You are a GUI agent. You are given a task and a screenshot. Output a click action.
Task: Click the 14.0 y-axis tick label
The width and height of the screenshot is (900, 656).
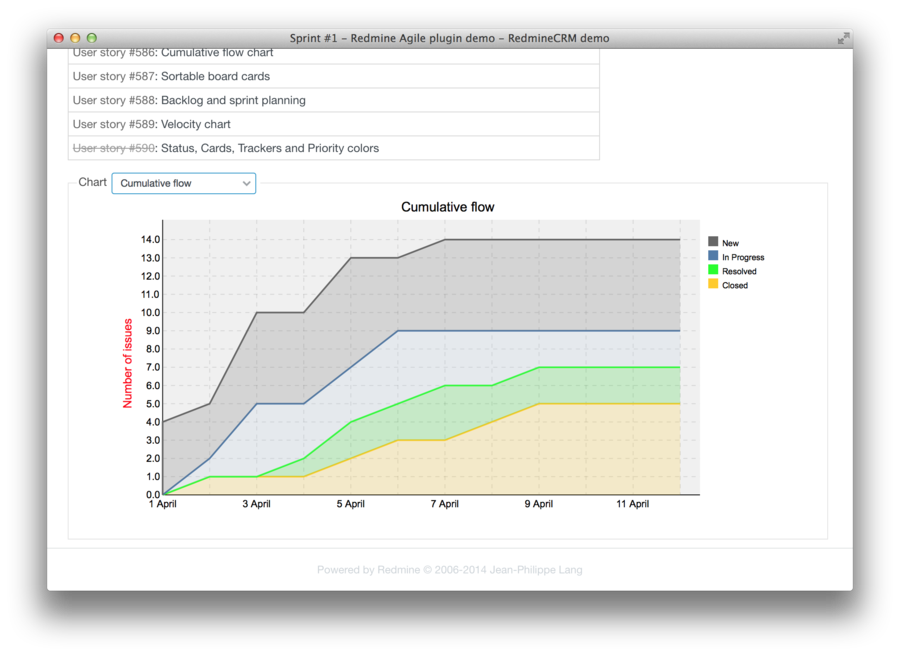click(151, 240)
